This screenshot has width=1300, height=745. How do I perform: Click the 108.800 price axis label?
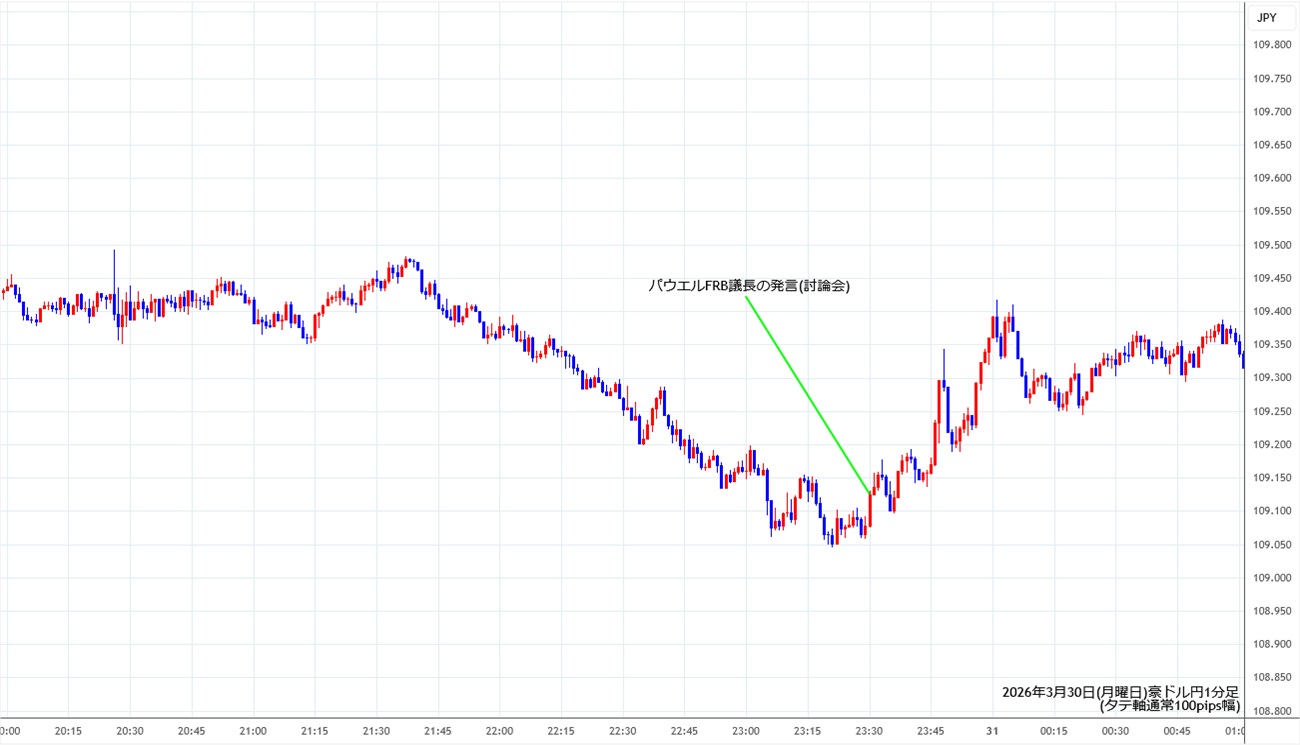click(1272, 711)
